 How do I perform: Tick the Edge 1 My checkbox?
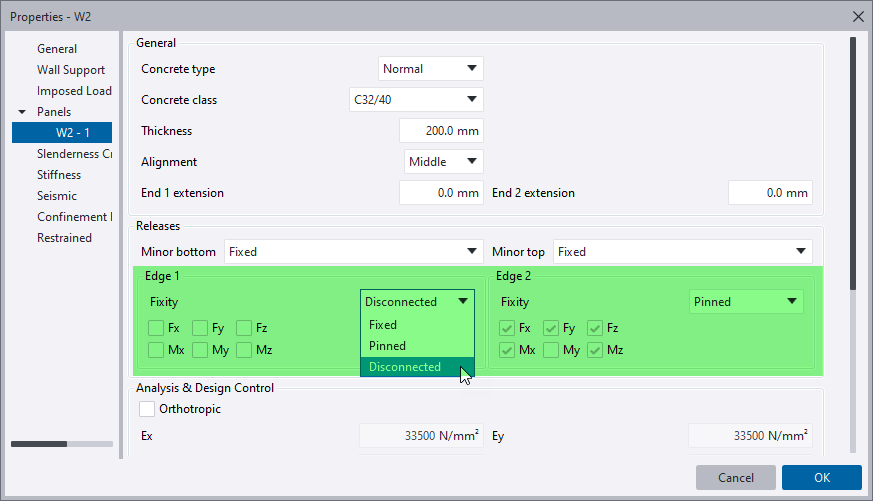point(200,350)
